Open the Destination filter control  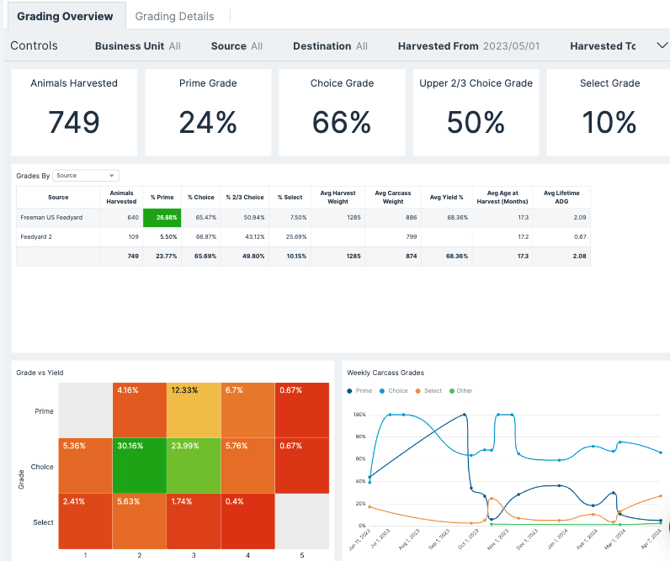click(x=330, y=46)
